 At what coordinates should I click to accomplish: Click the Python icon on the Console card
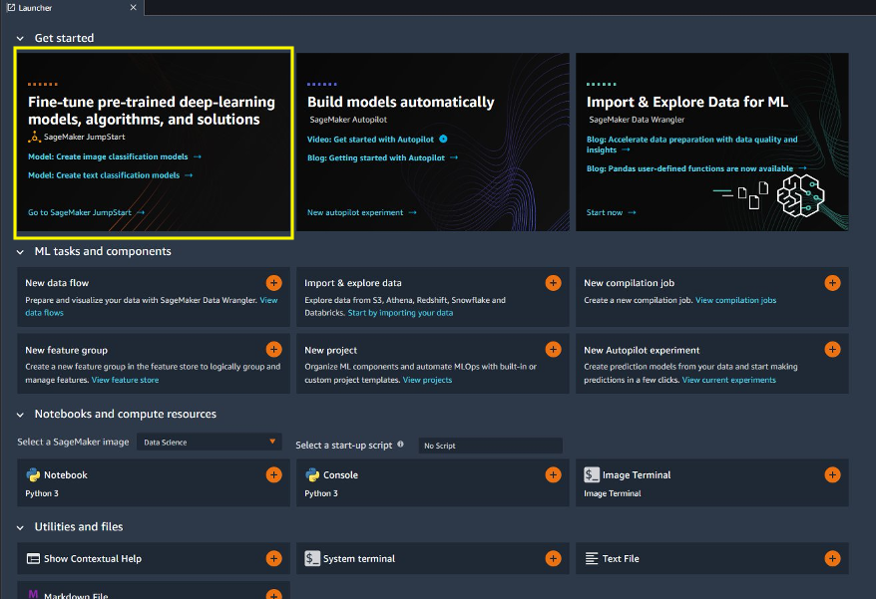[x=312, y=475]
